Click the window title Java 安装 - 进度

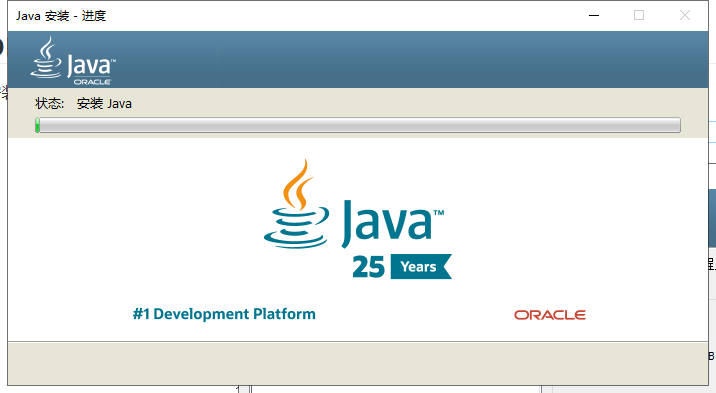click(61, 16)
